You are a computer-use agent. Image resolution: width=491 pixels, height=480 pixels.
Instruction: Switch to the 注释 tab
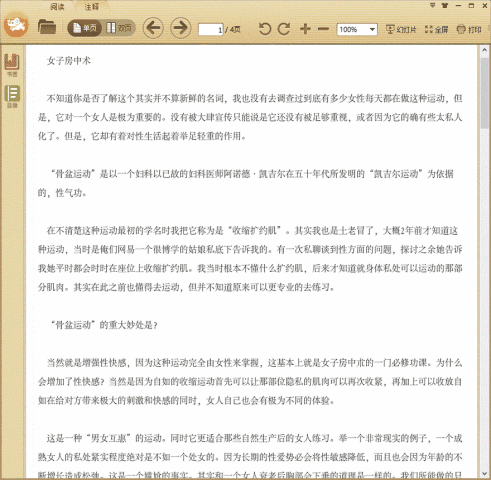tap(91, 7)
